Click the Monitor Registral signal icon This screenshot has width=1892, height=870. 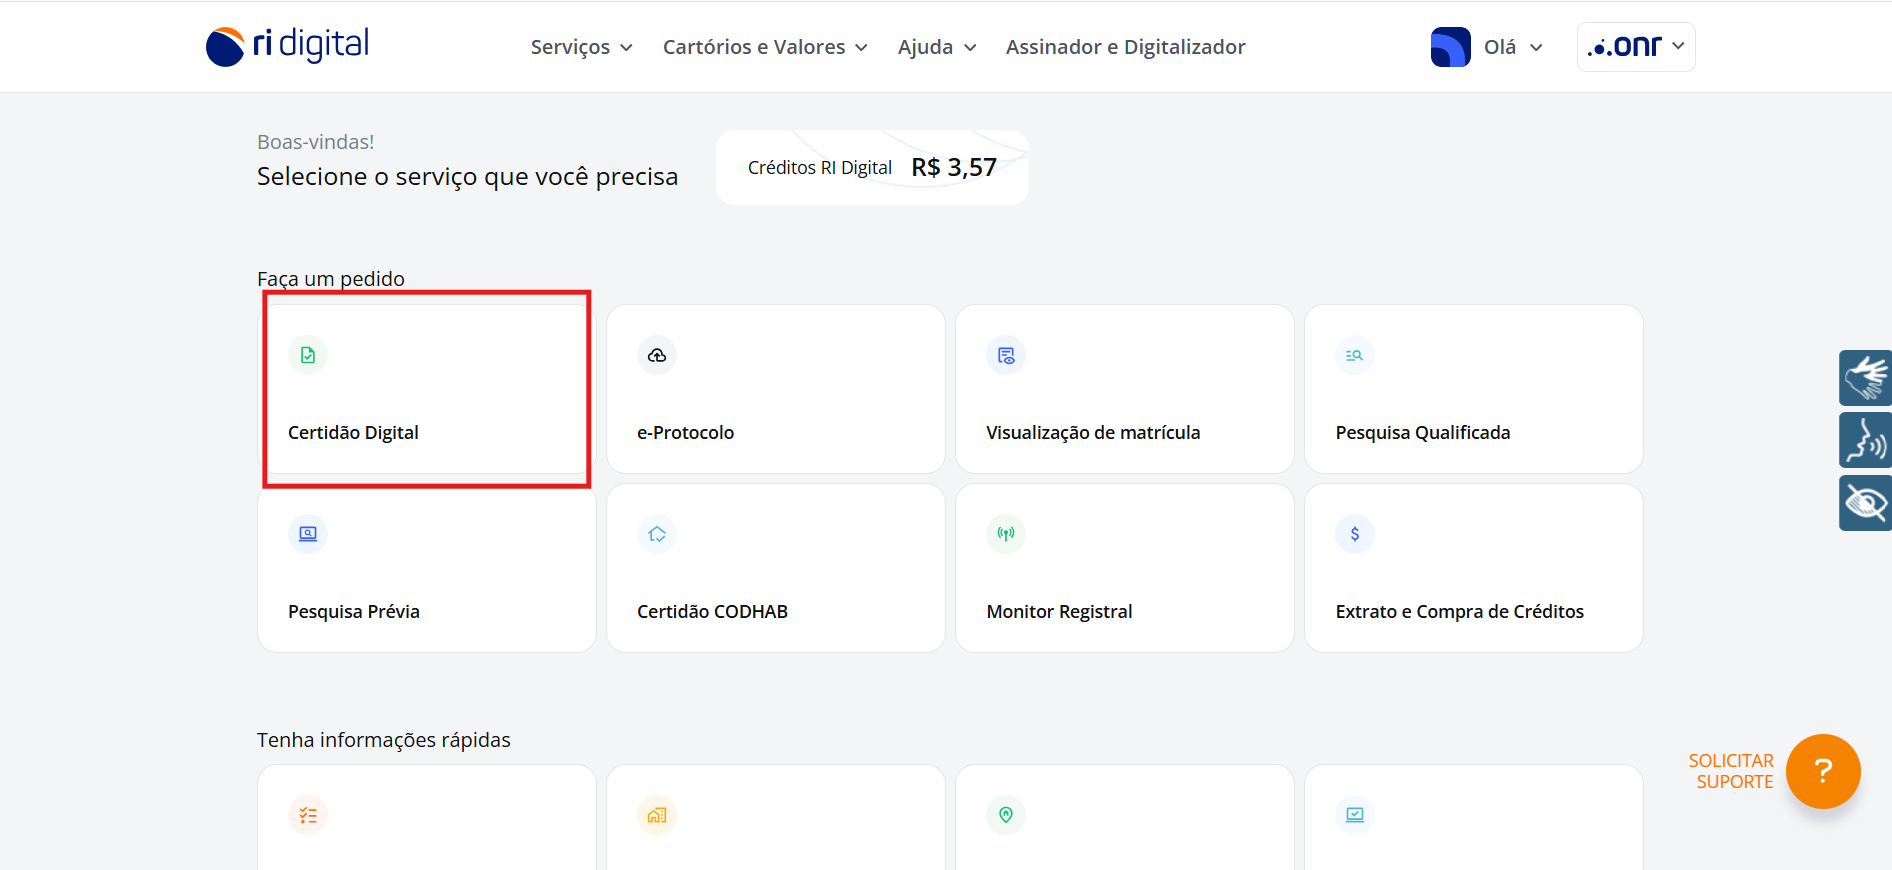(x=1006, y=534)
